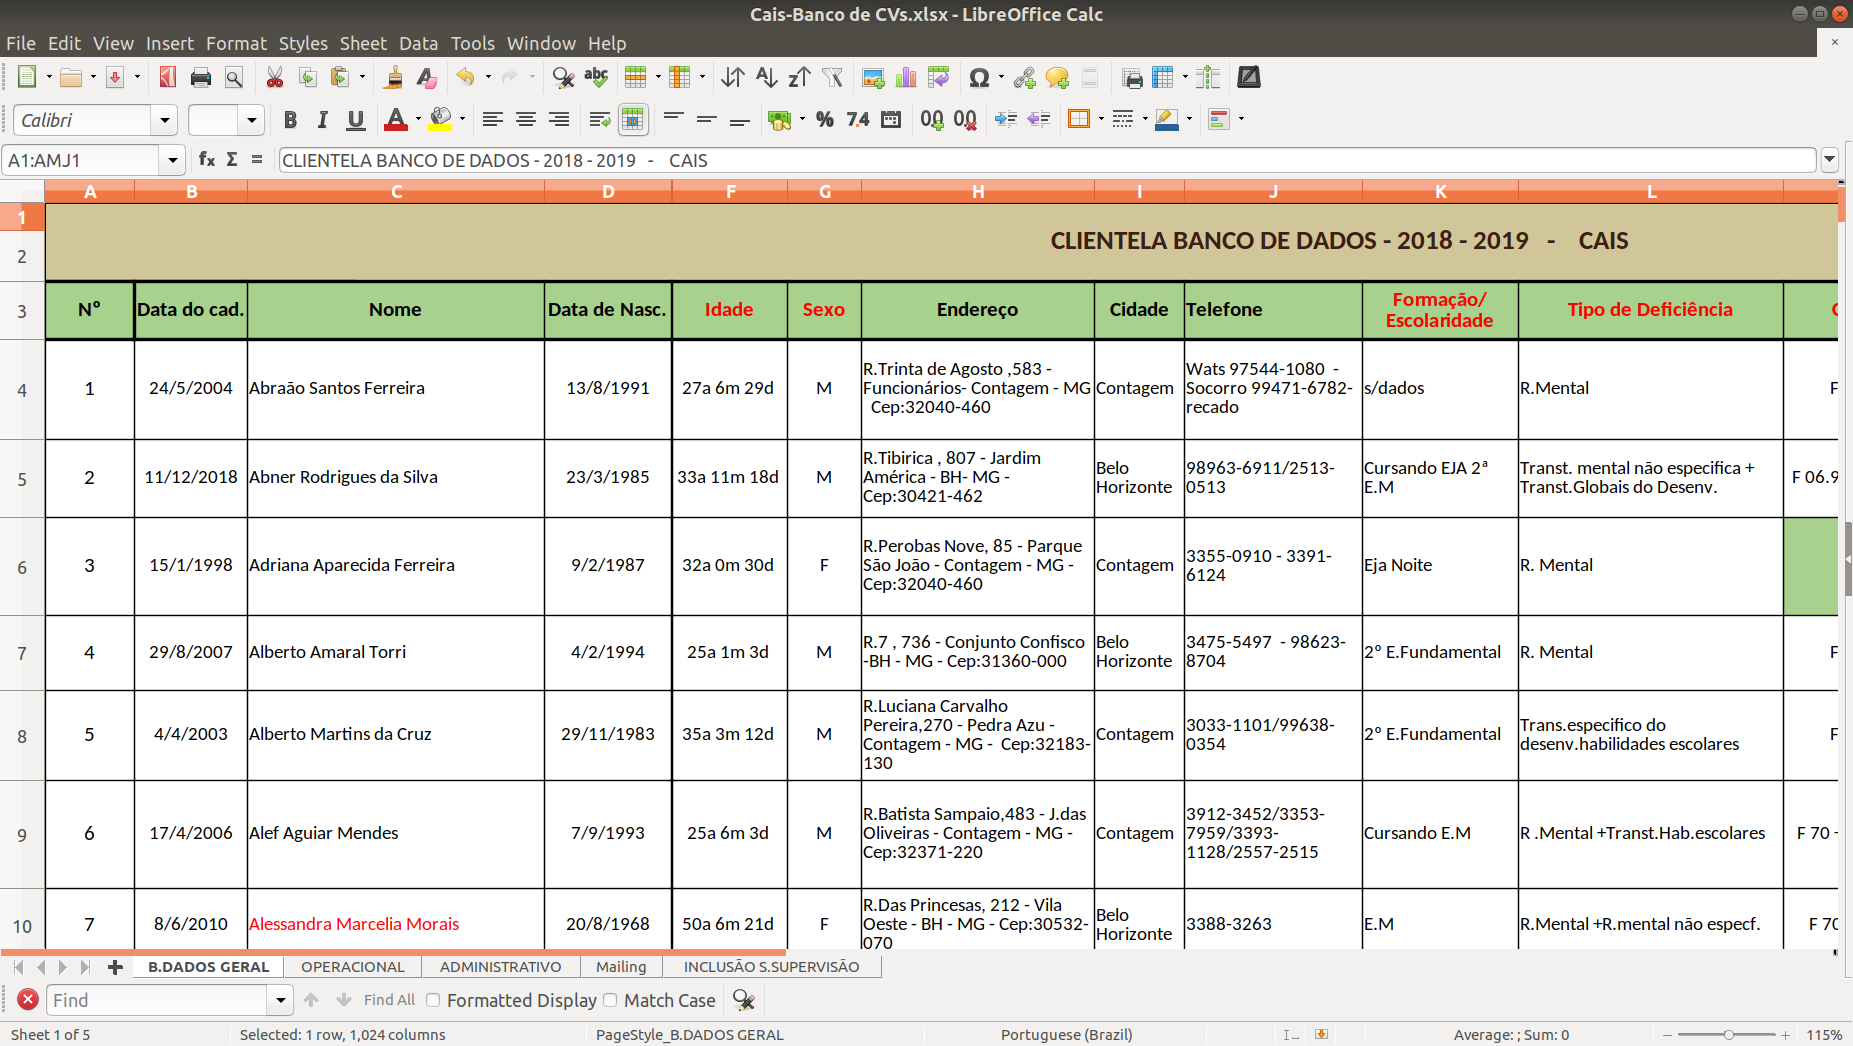Screen dimensions: 1853x1046
Task: Click the Cut scissors icon
Action: (x=274, y=78)
